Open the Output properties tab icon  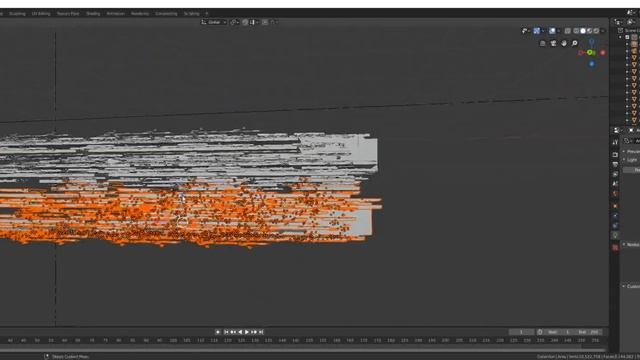pyautogui.click(x=616, y=164)
